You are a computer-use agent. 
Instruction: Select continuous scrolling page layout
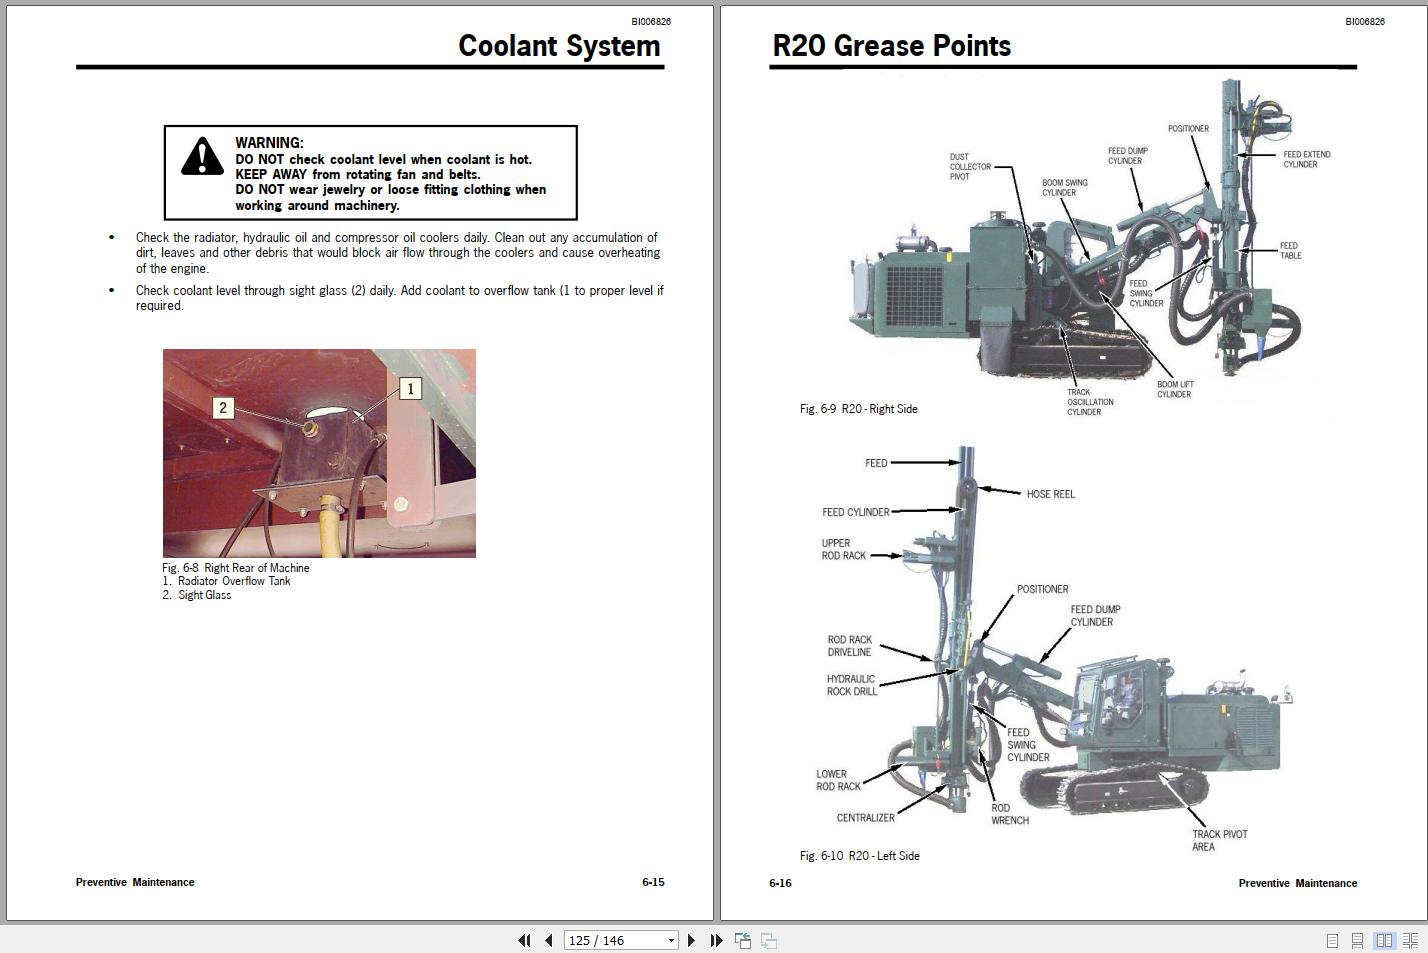tap(1357, 940)
